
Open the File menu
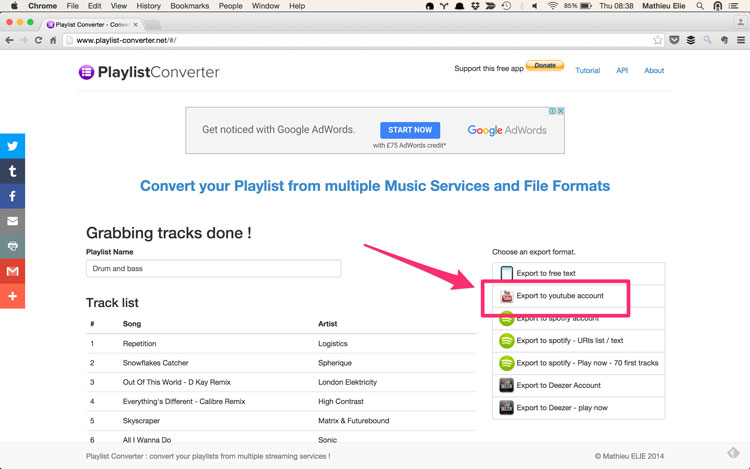coord(72,6)
